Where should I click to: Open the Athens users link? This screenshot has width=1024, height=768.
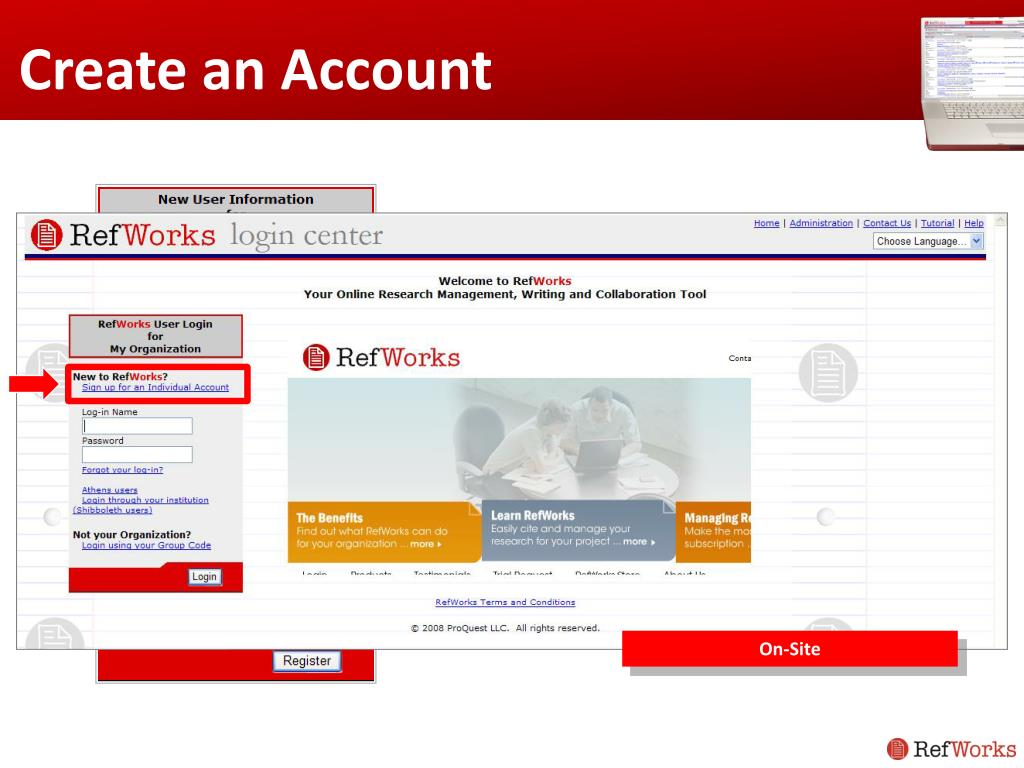pyautogui.click(x=110, y=490)
